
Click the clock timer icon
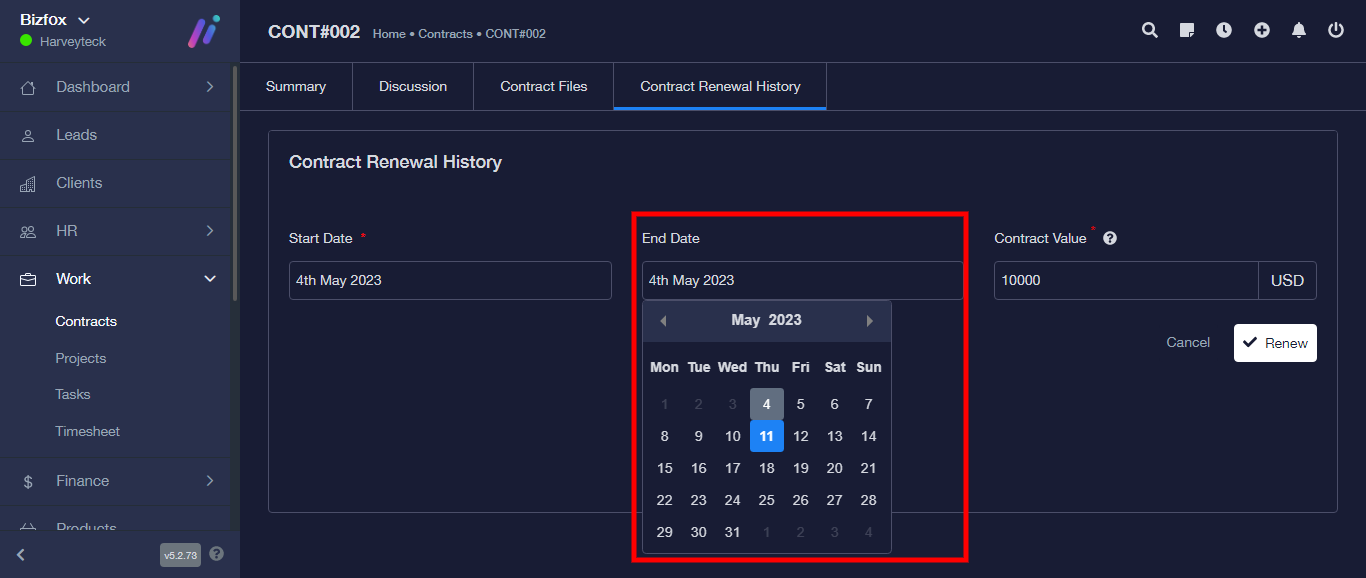pos(1224,30)
